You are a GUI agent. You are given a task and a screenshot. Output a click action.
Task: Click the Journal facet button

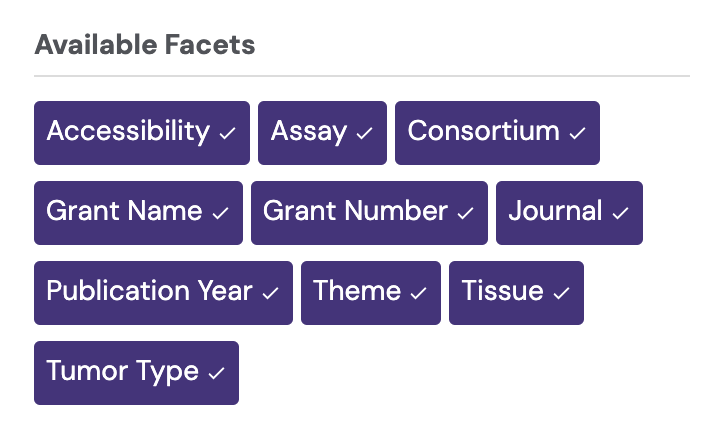569,212
